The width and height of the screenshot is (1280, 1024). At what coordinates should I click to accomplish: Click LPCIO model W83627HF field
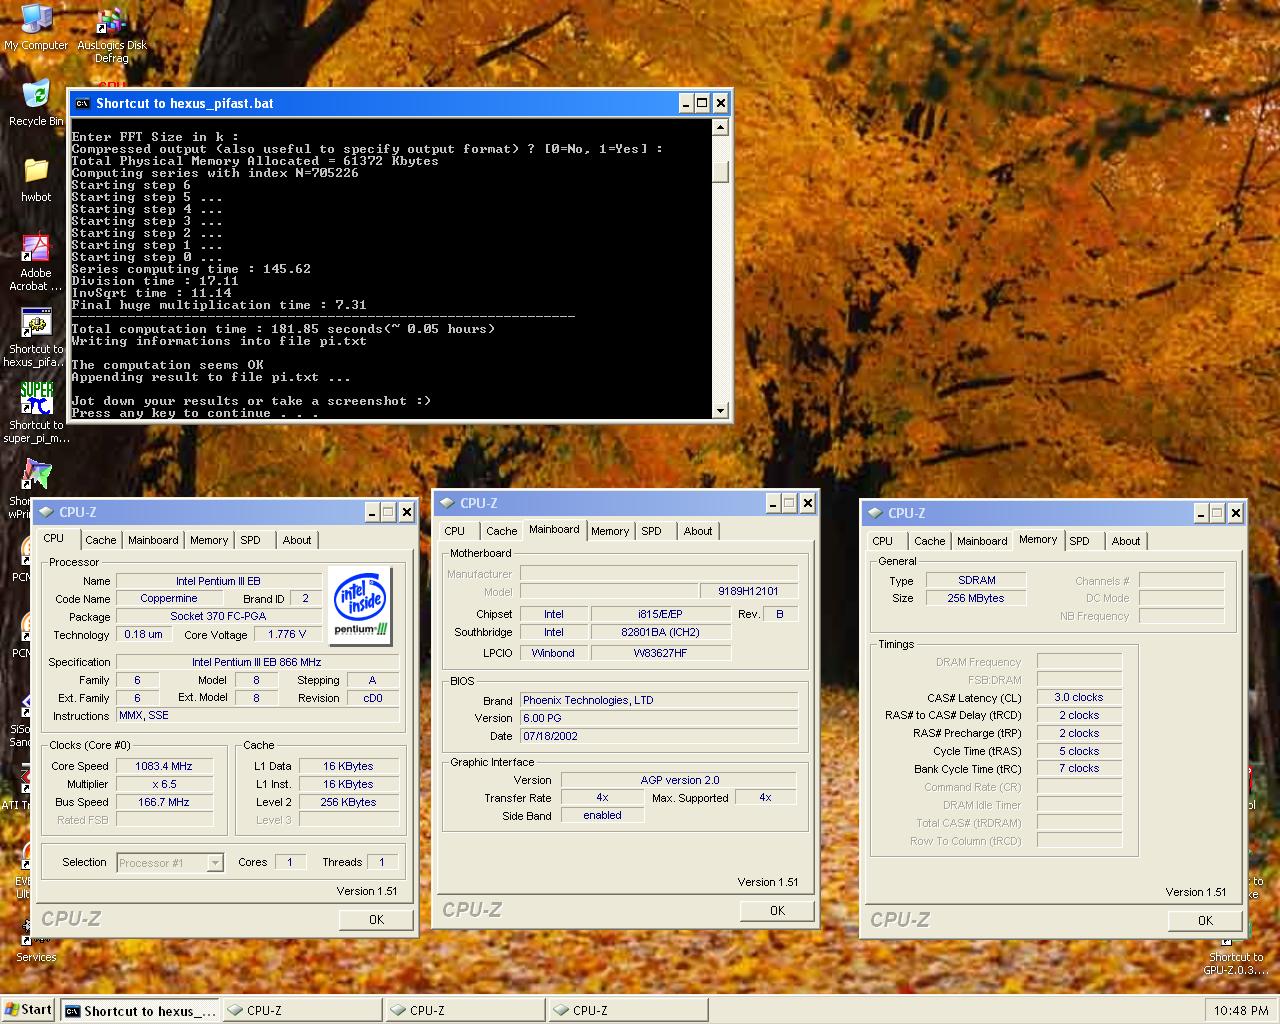click(x=660, y=653)
